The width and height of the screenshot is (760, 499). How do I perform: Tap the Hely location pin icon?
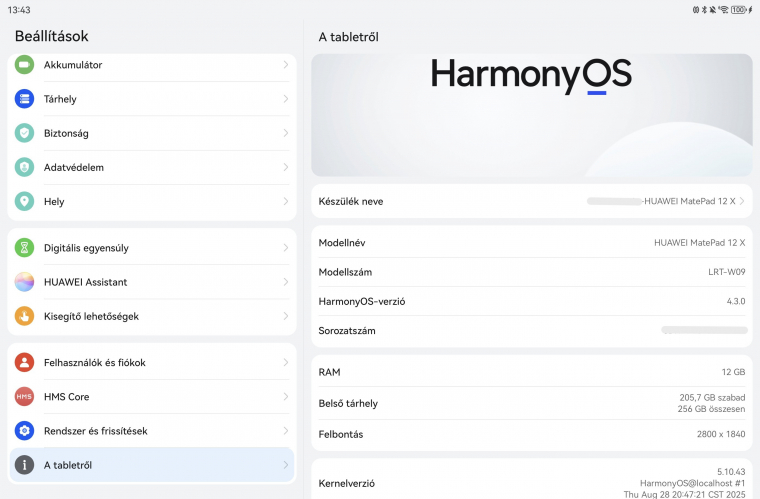pos(25,201)
